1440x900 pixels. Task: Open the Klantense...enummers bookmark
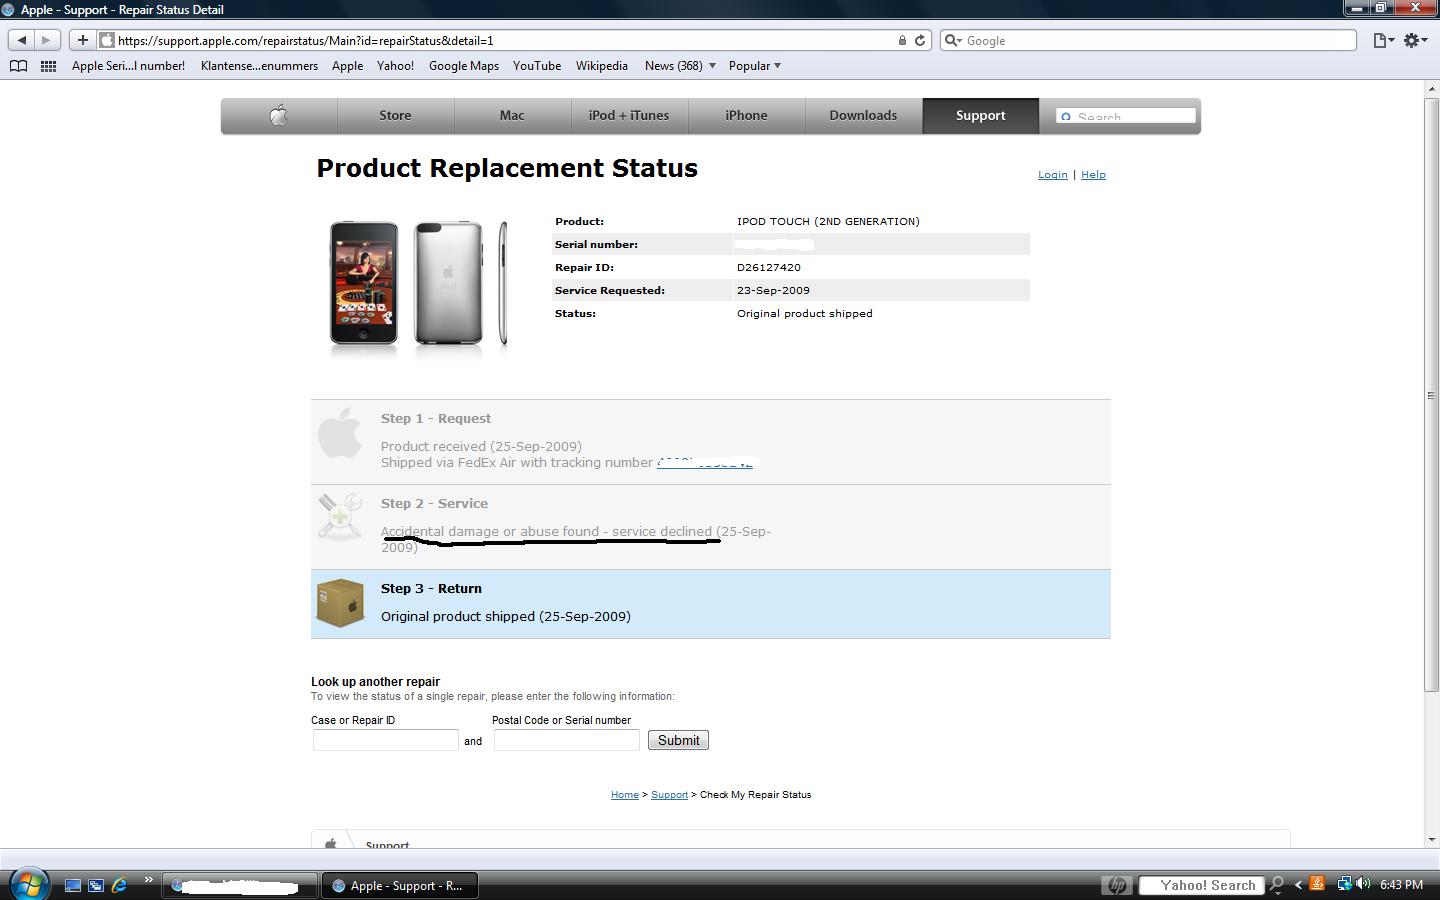[x=259, y=66]
